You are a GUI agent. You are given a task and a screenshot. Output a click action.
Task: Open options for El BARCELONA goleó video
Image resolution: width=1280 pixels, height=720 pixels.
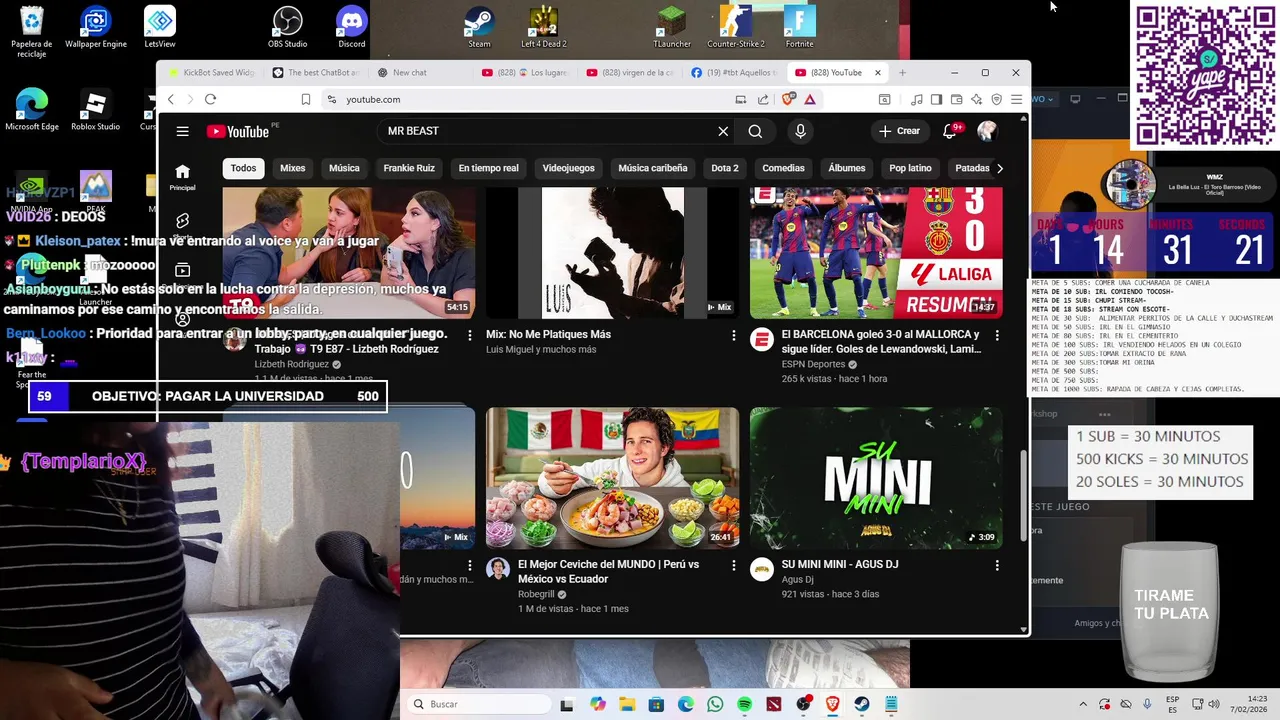point(997,336)
